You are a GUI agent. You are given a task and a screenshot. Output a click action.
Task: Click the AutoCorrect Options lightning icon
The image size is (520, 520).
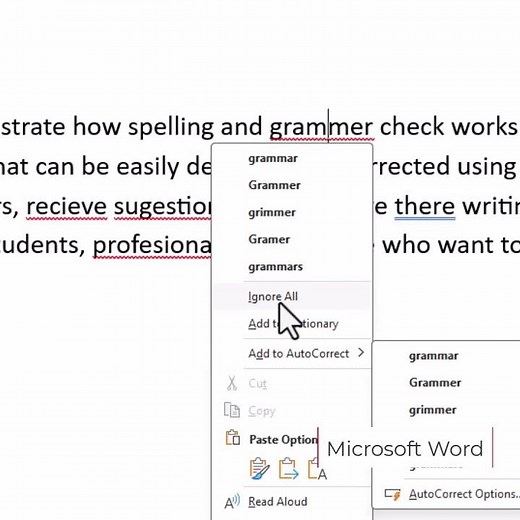(392, 494)
